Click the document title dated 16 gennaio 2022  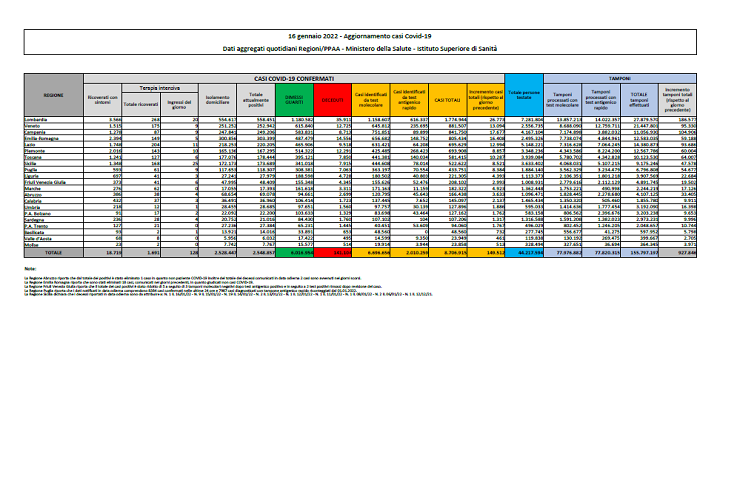[x=369, y=34]
